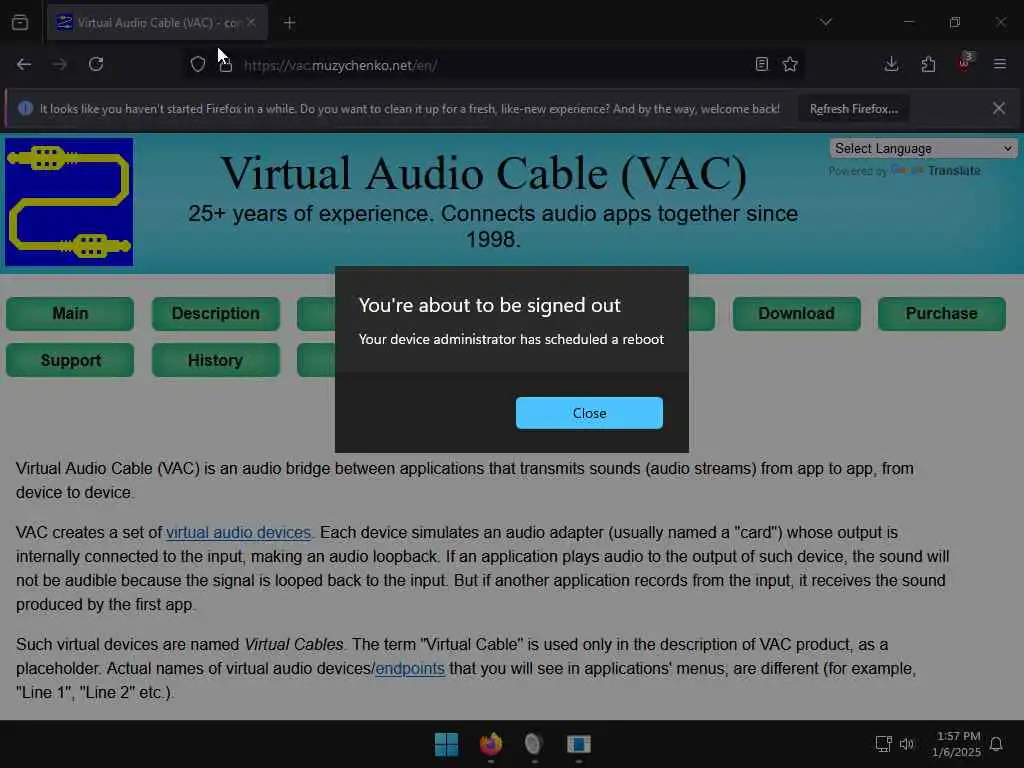Go forward with the forward arrow
Viewport: 1024px width, 768px height.
[59, 64]
